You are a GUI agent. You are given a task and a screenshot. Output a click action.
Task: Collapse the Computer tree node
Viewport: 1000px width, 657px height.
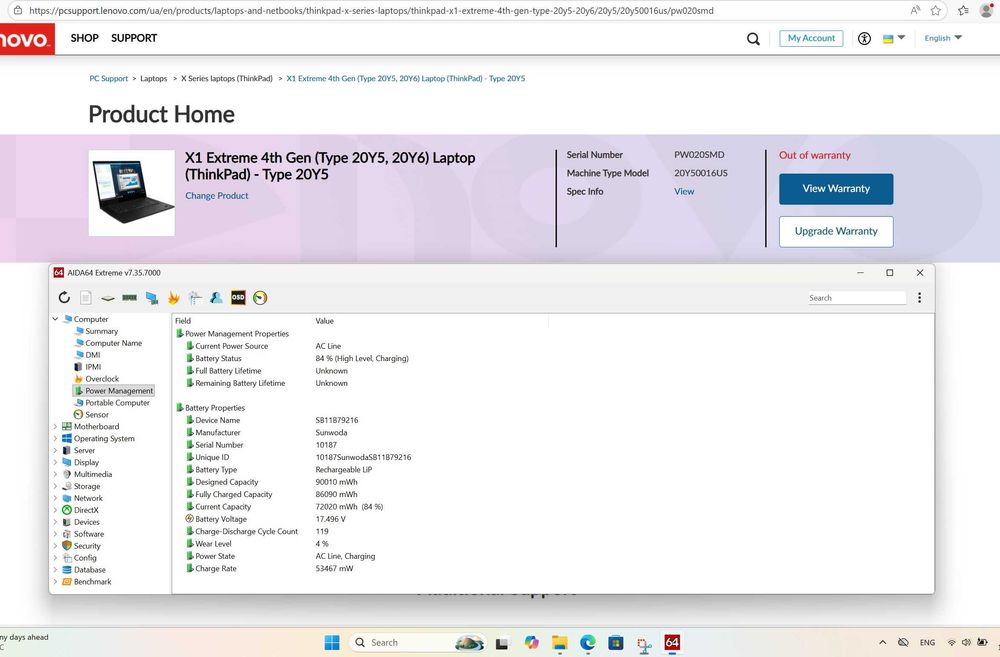click(x=55, y=318)
